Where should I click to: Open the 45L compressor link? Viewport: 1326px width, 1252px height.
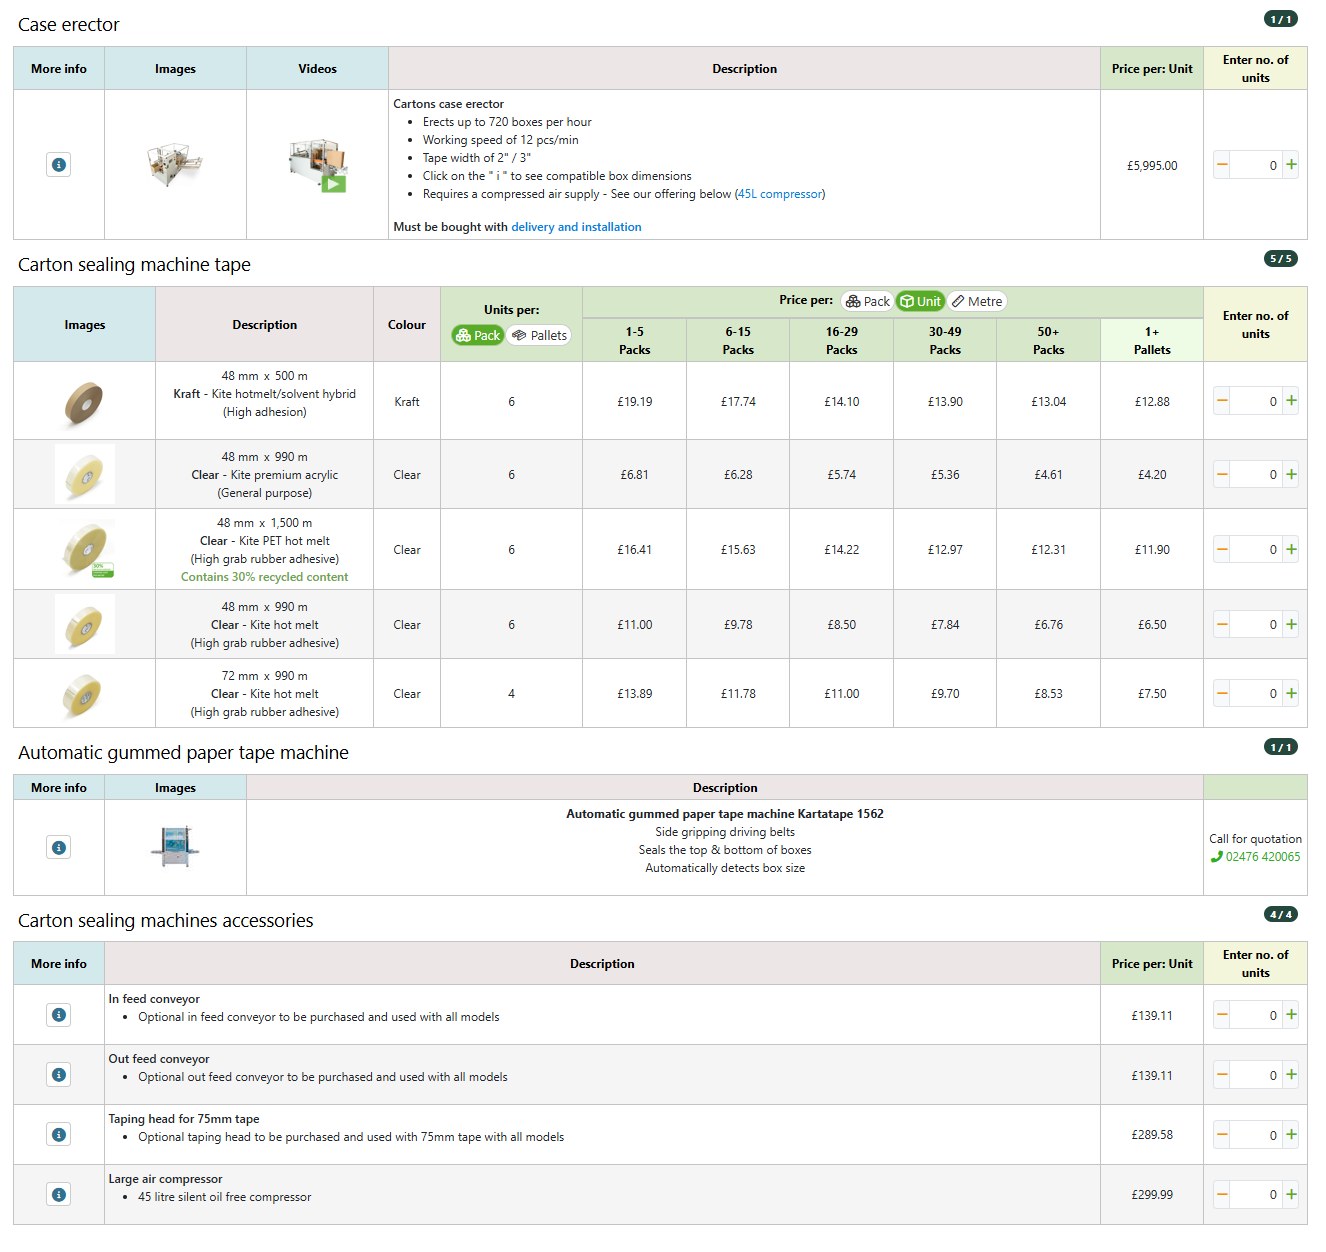[779, 194]
